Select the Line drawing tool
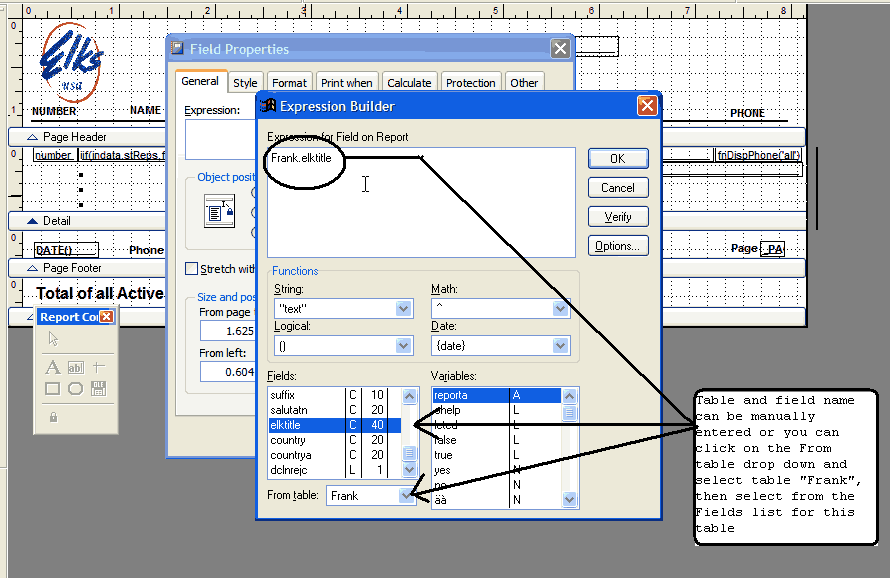Viewport: 890px width, 578px height. pos(98,367)
